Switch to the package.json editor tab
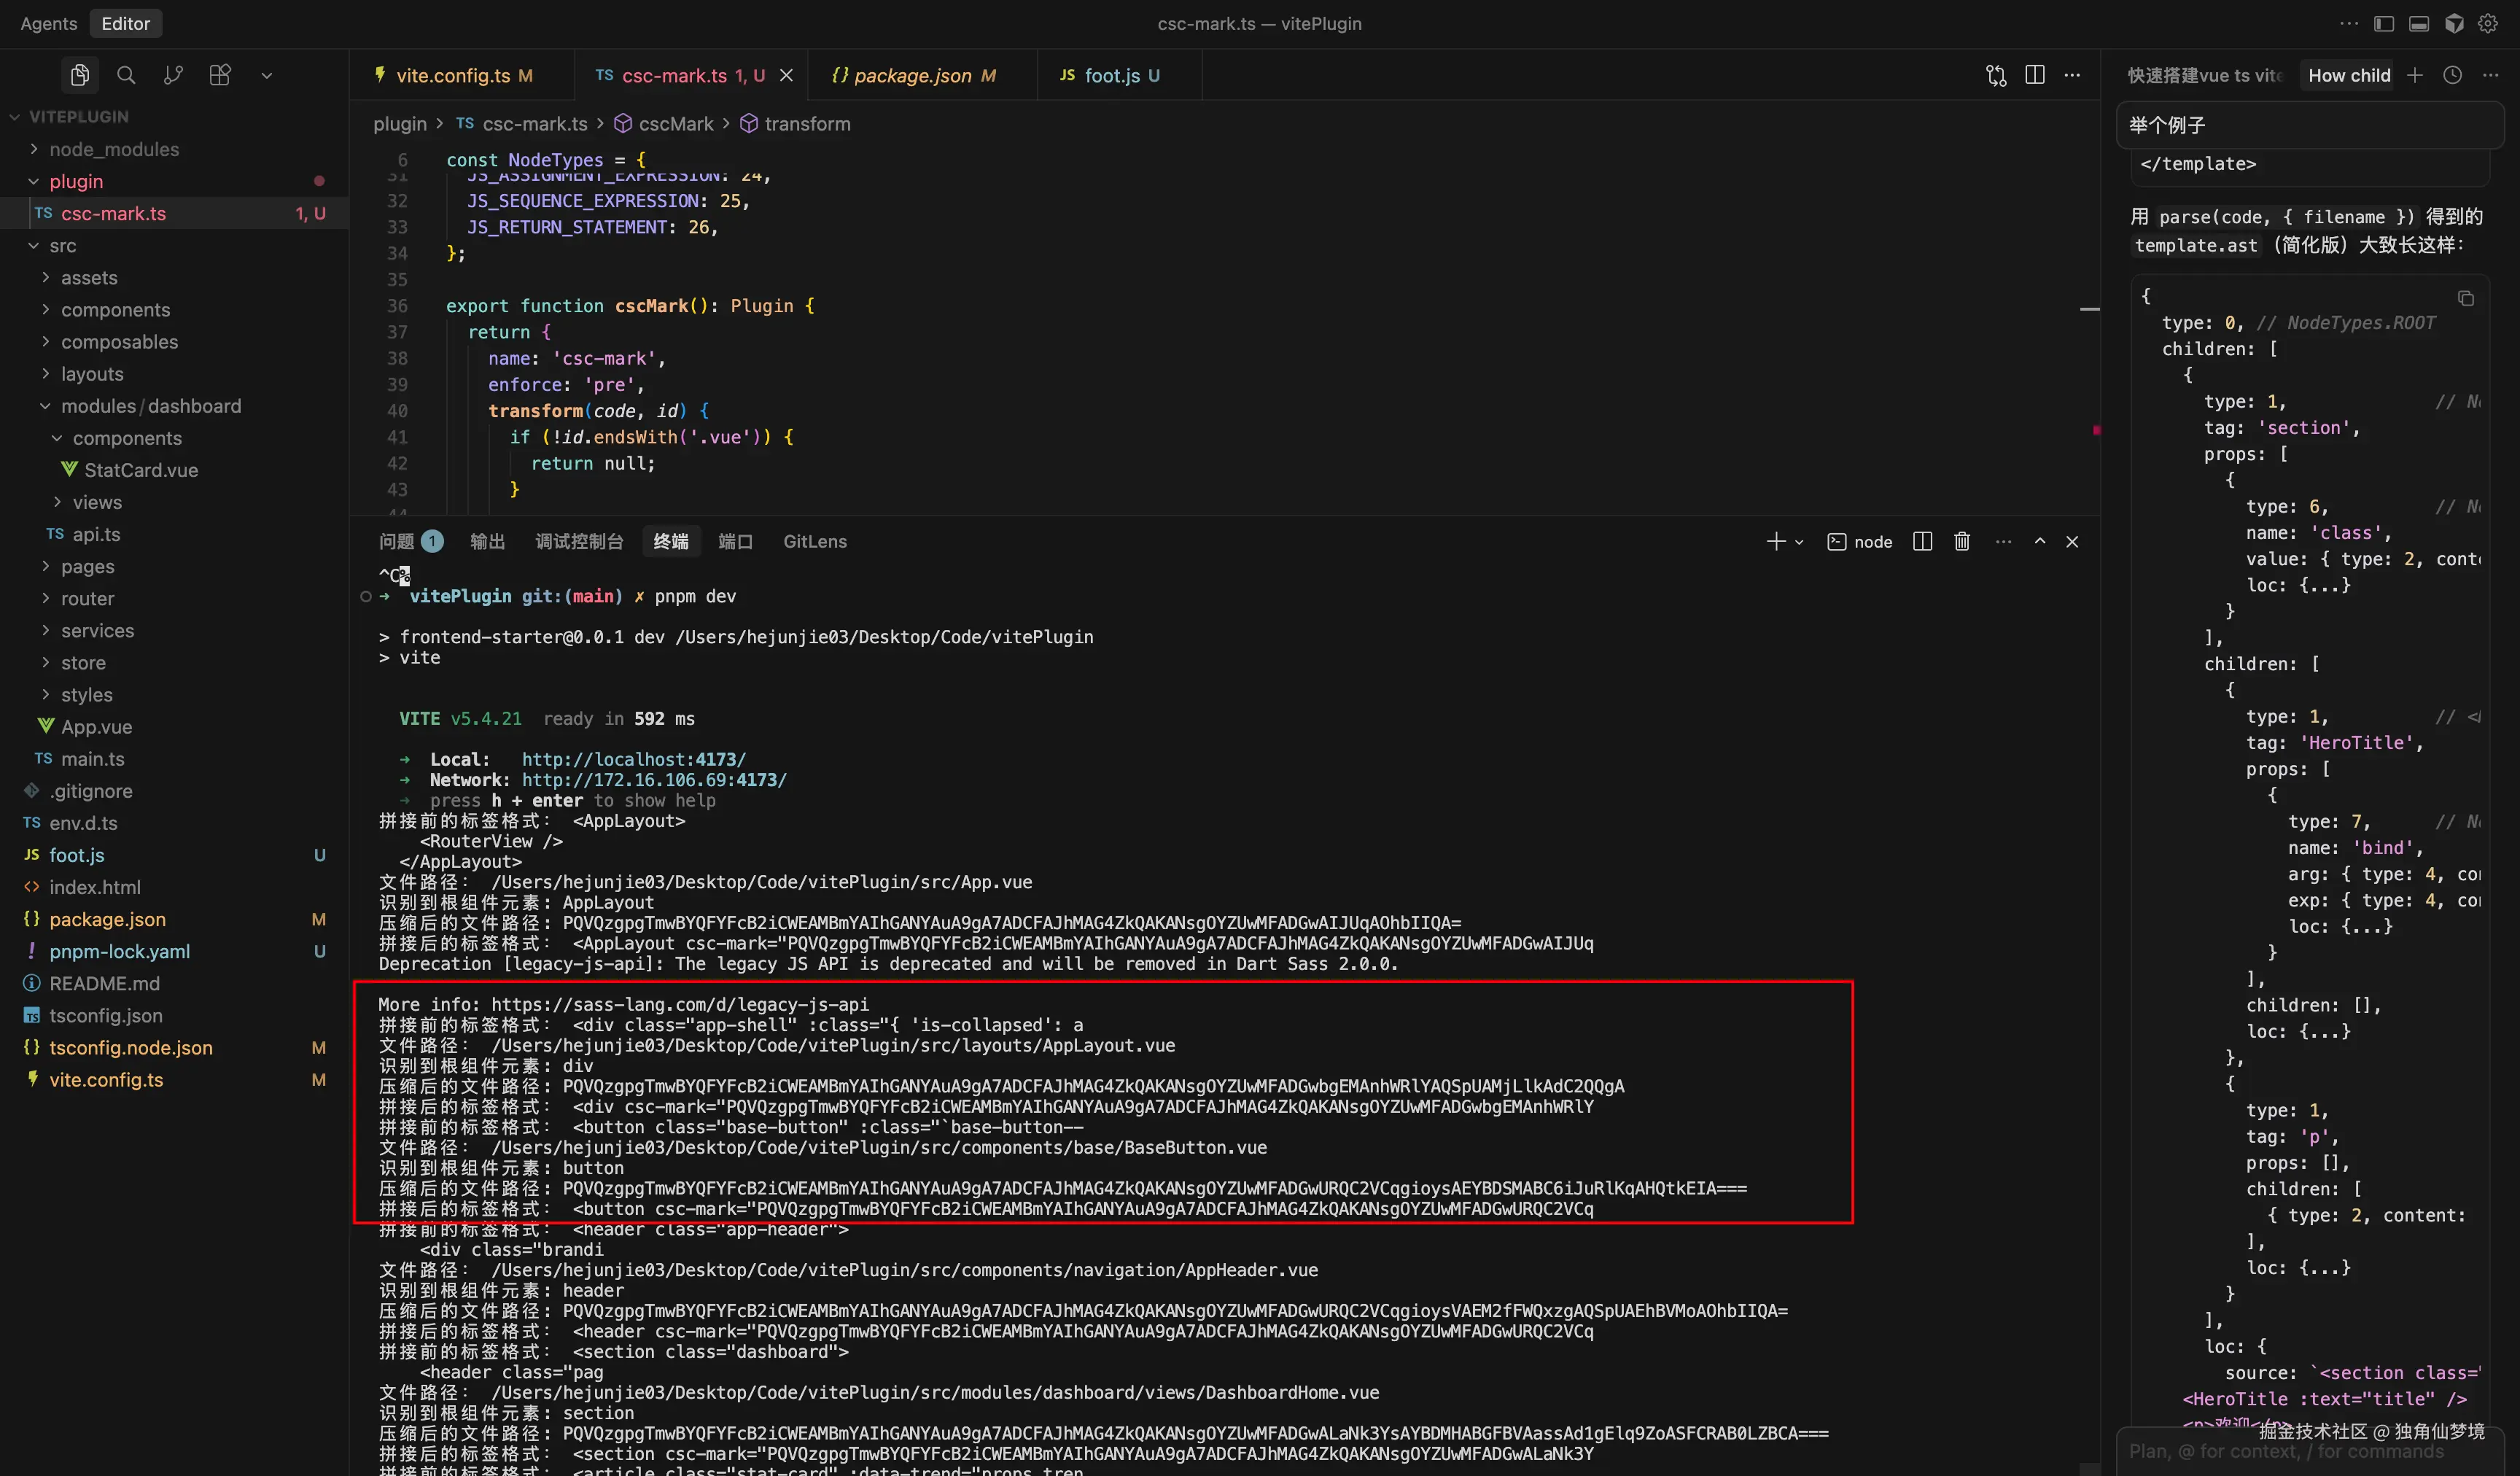 pyautogui.click(x=912, y=75)
